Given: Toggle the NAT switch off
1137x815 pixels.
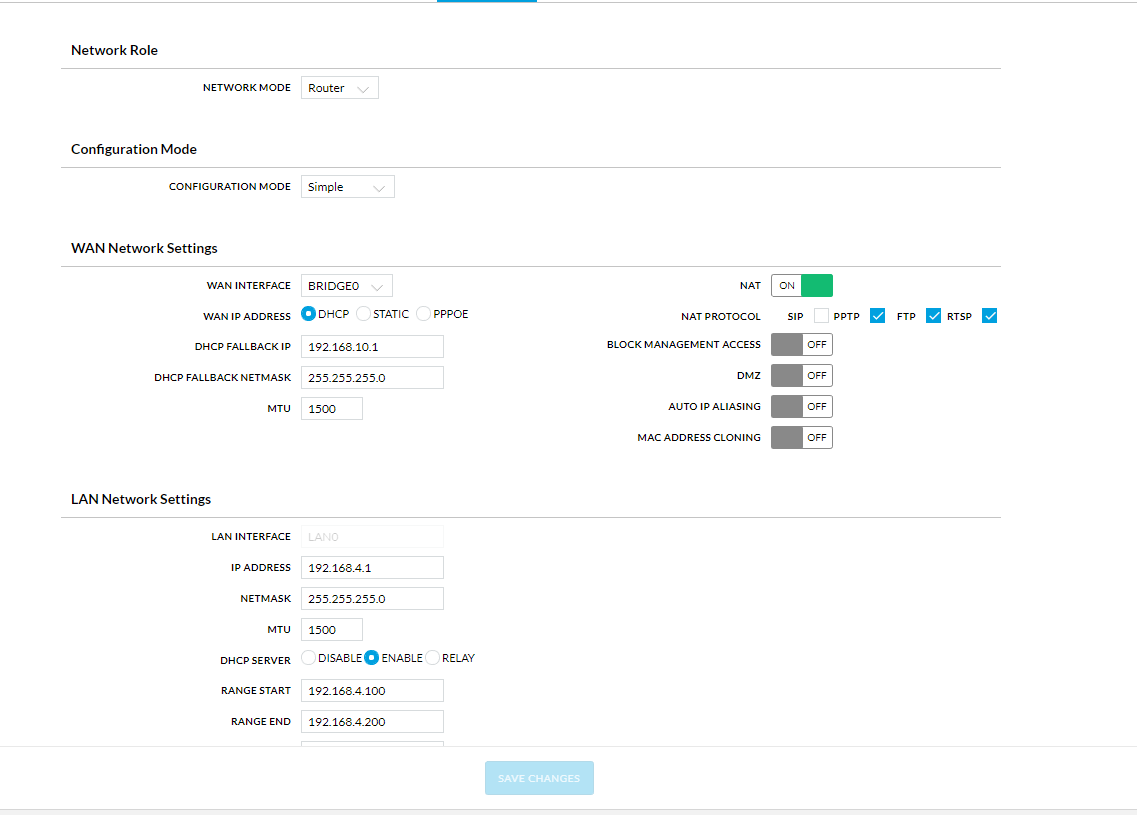Looking at the screenshot, I should coord(801,286).
